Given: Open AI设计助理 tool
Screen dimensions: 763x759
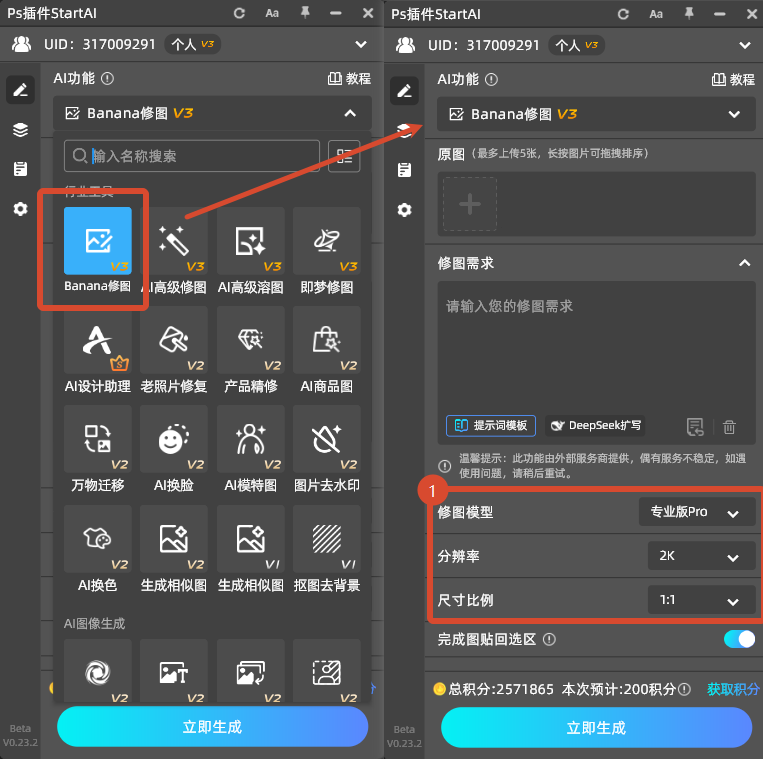Looking at the screenshot, I should 98,340.
